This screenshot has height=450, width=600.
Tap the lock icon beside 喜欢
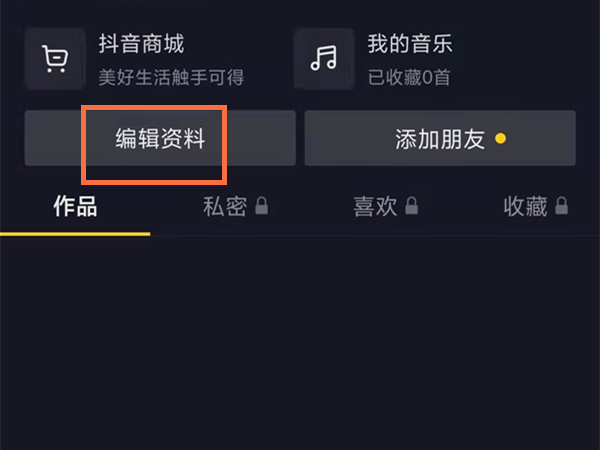412,206
